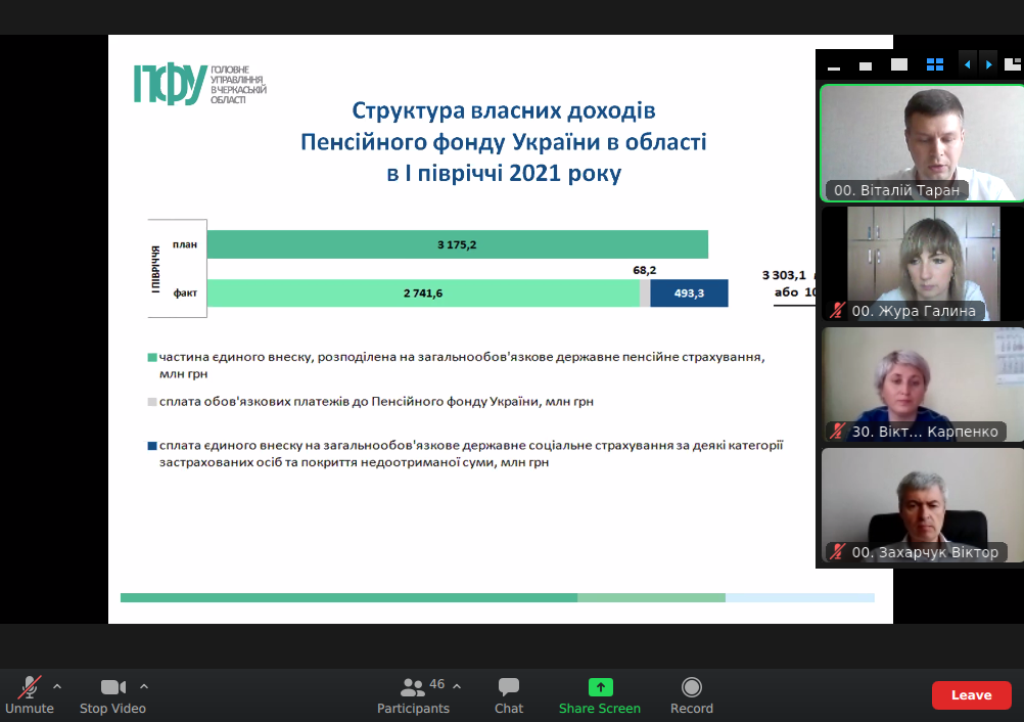This screenshot has height=722, width=1024.
Task: Leave the meeting with red Leave button
Action: click(971, 695)
